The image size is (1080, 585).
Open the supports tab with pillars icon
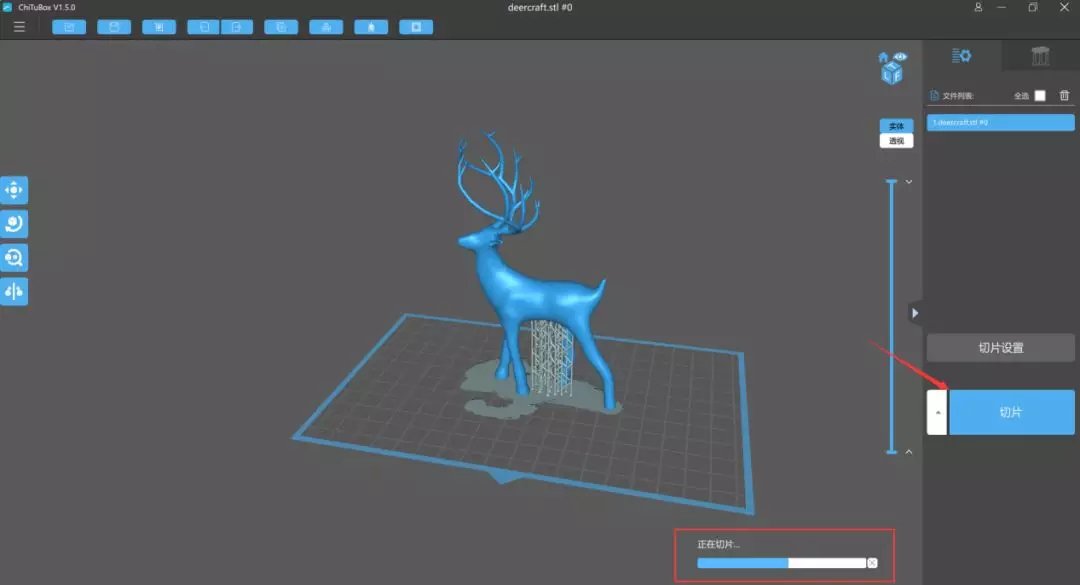point(1040,56)
